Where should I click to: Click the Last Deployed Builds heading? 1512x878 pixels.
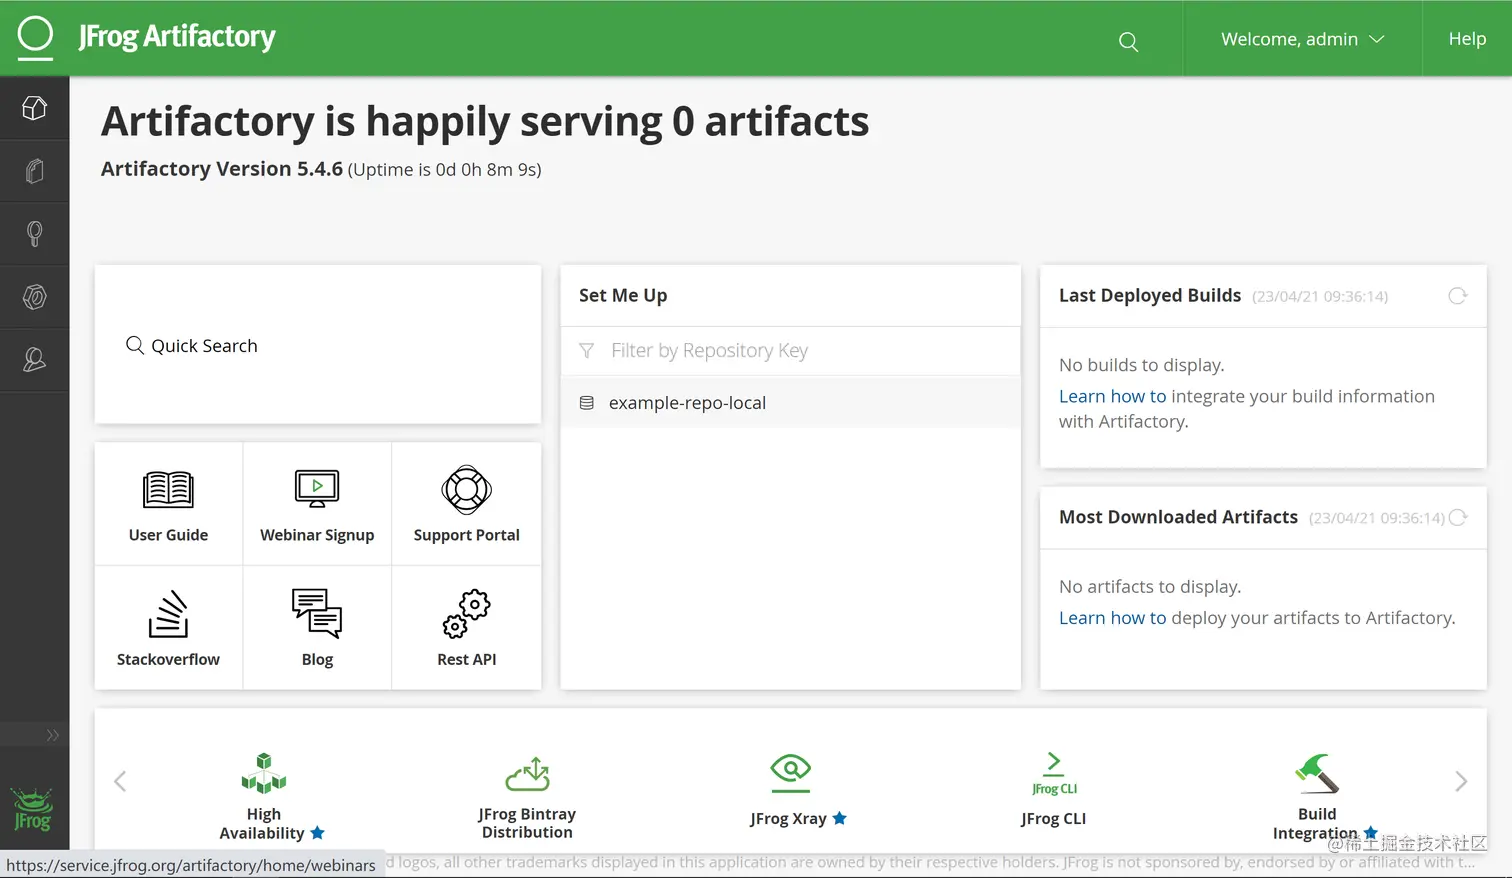(1150, 295)
